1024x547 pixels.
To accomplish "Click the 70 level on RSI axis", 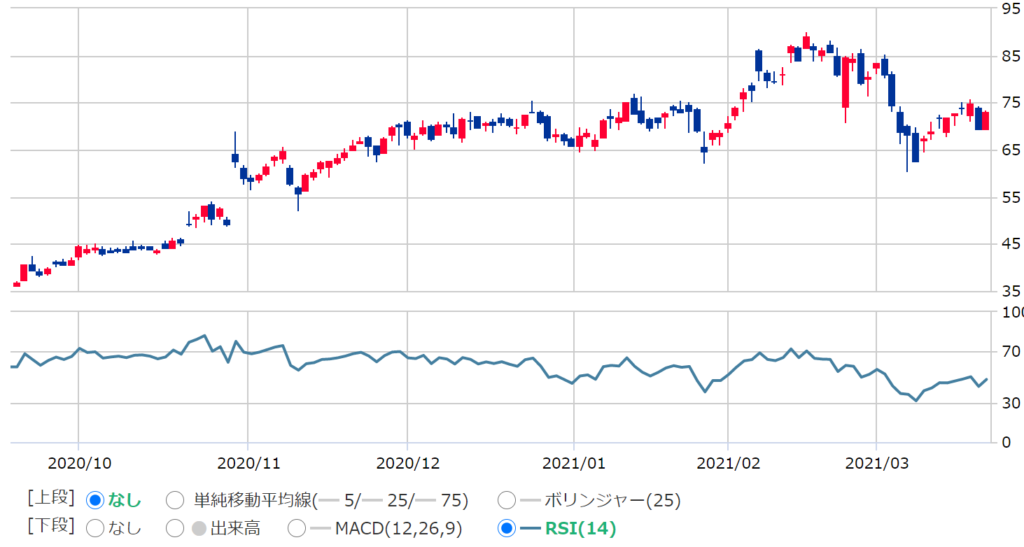I will (x=1008, y=351).
